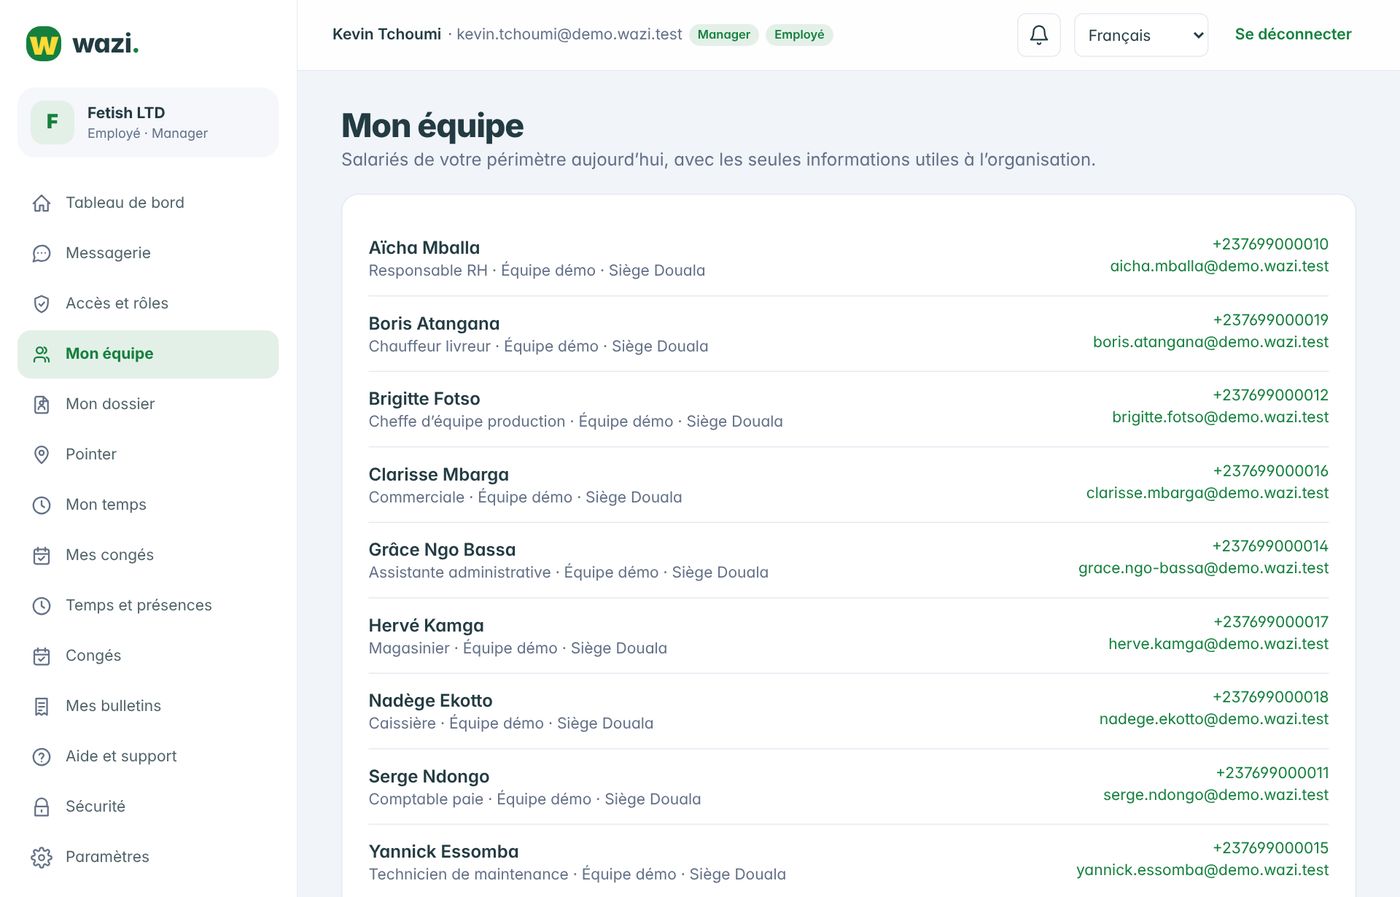Open the Fetish LTD company switcher

[148, 122]
